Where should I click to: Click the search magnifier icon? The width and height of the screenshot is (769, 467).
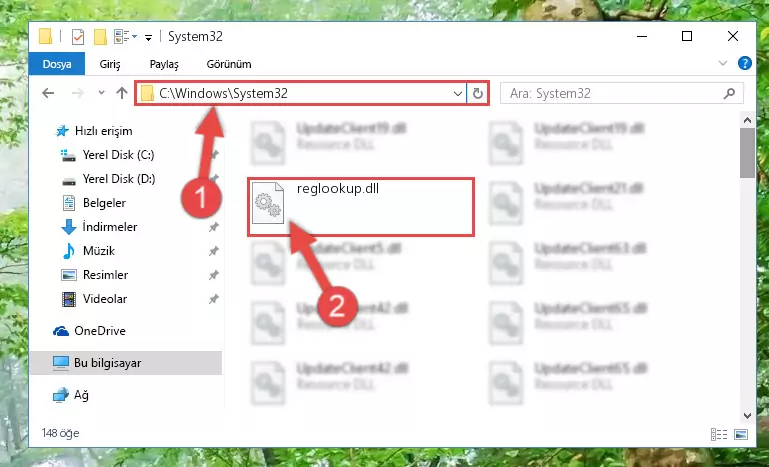729,93
